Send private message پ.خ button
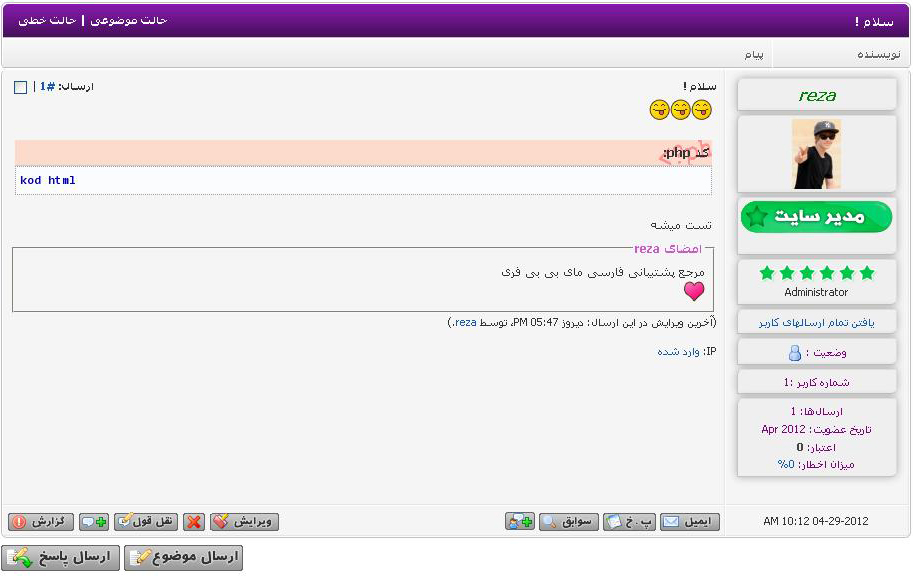 coord(629,521)
